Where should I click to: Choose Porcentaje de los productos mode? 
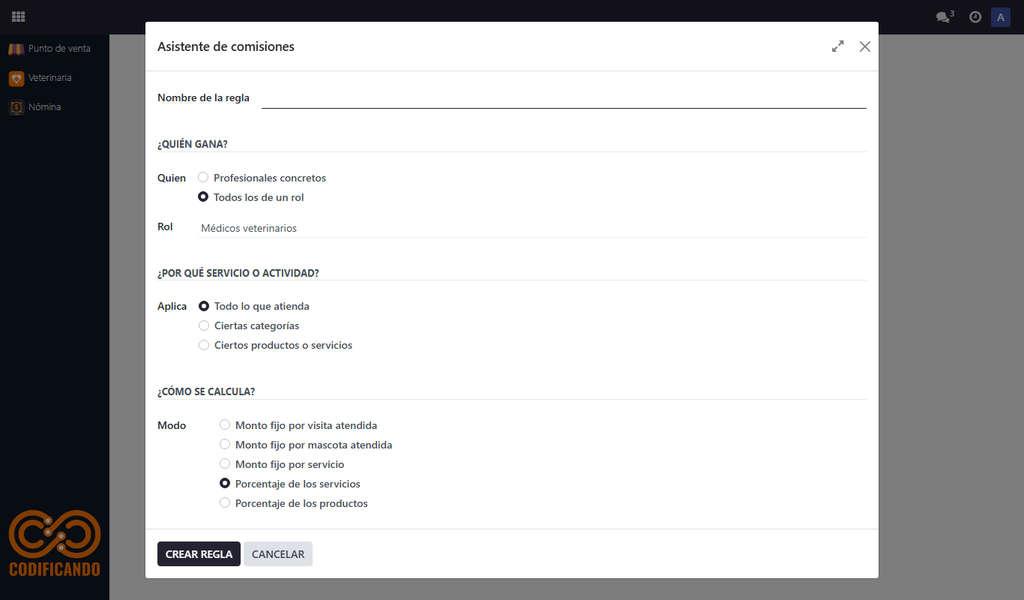pos(225,503)
